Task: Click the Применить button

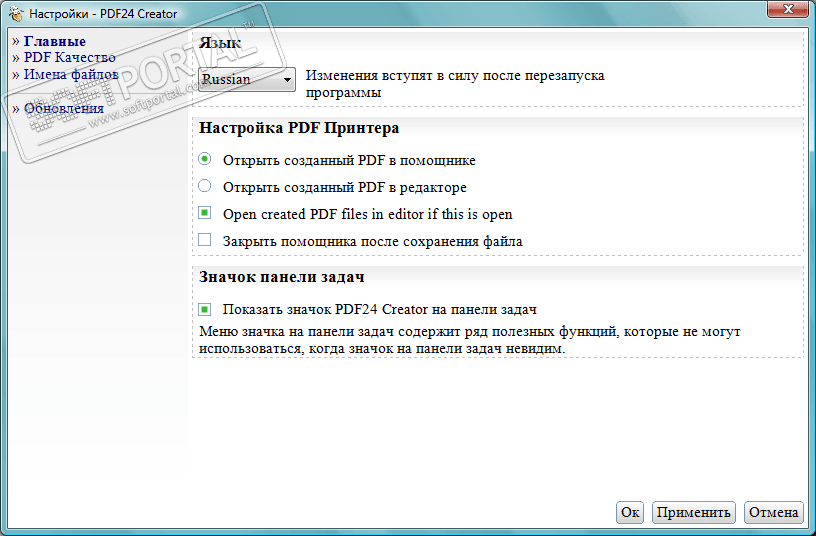Action: (x=694, y=512)
